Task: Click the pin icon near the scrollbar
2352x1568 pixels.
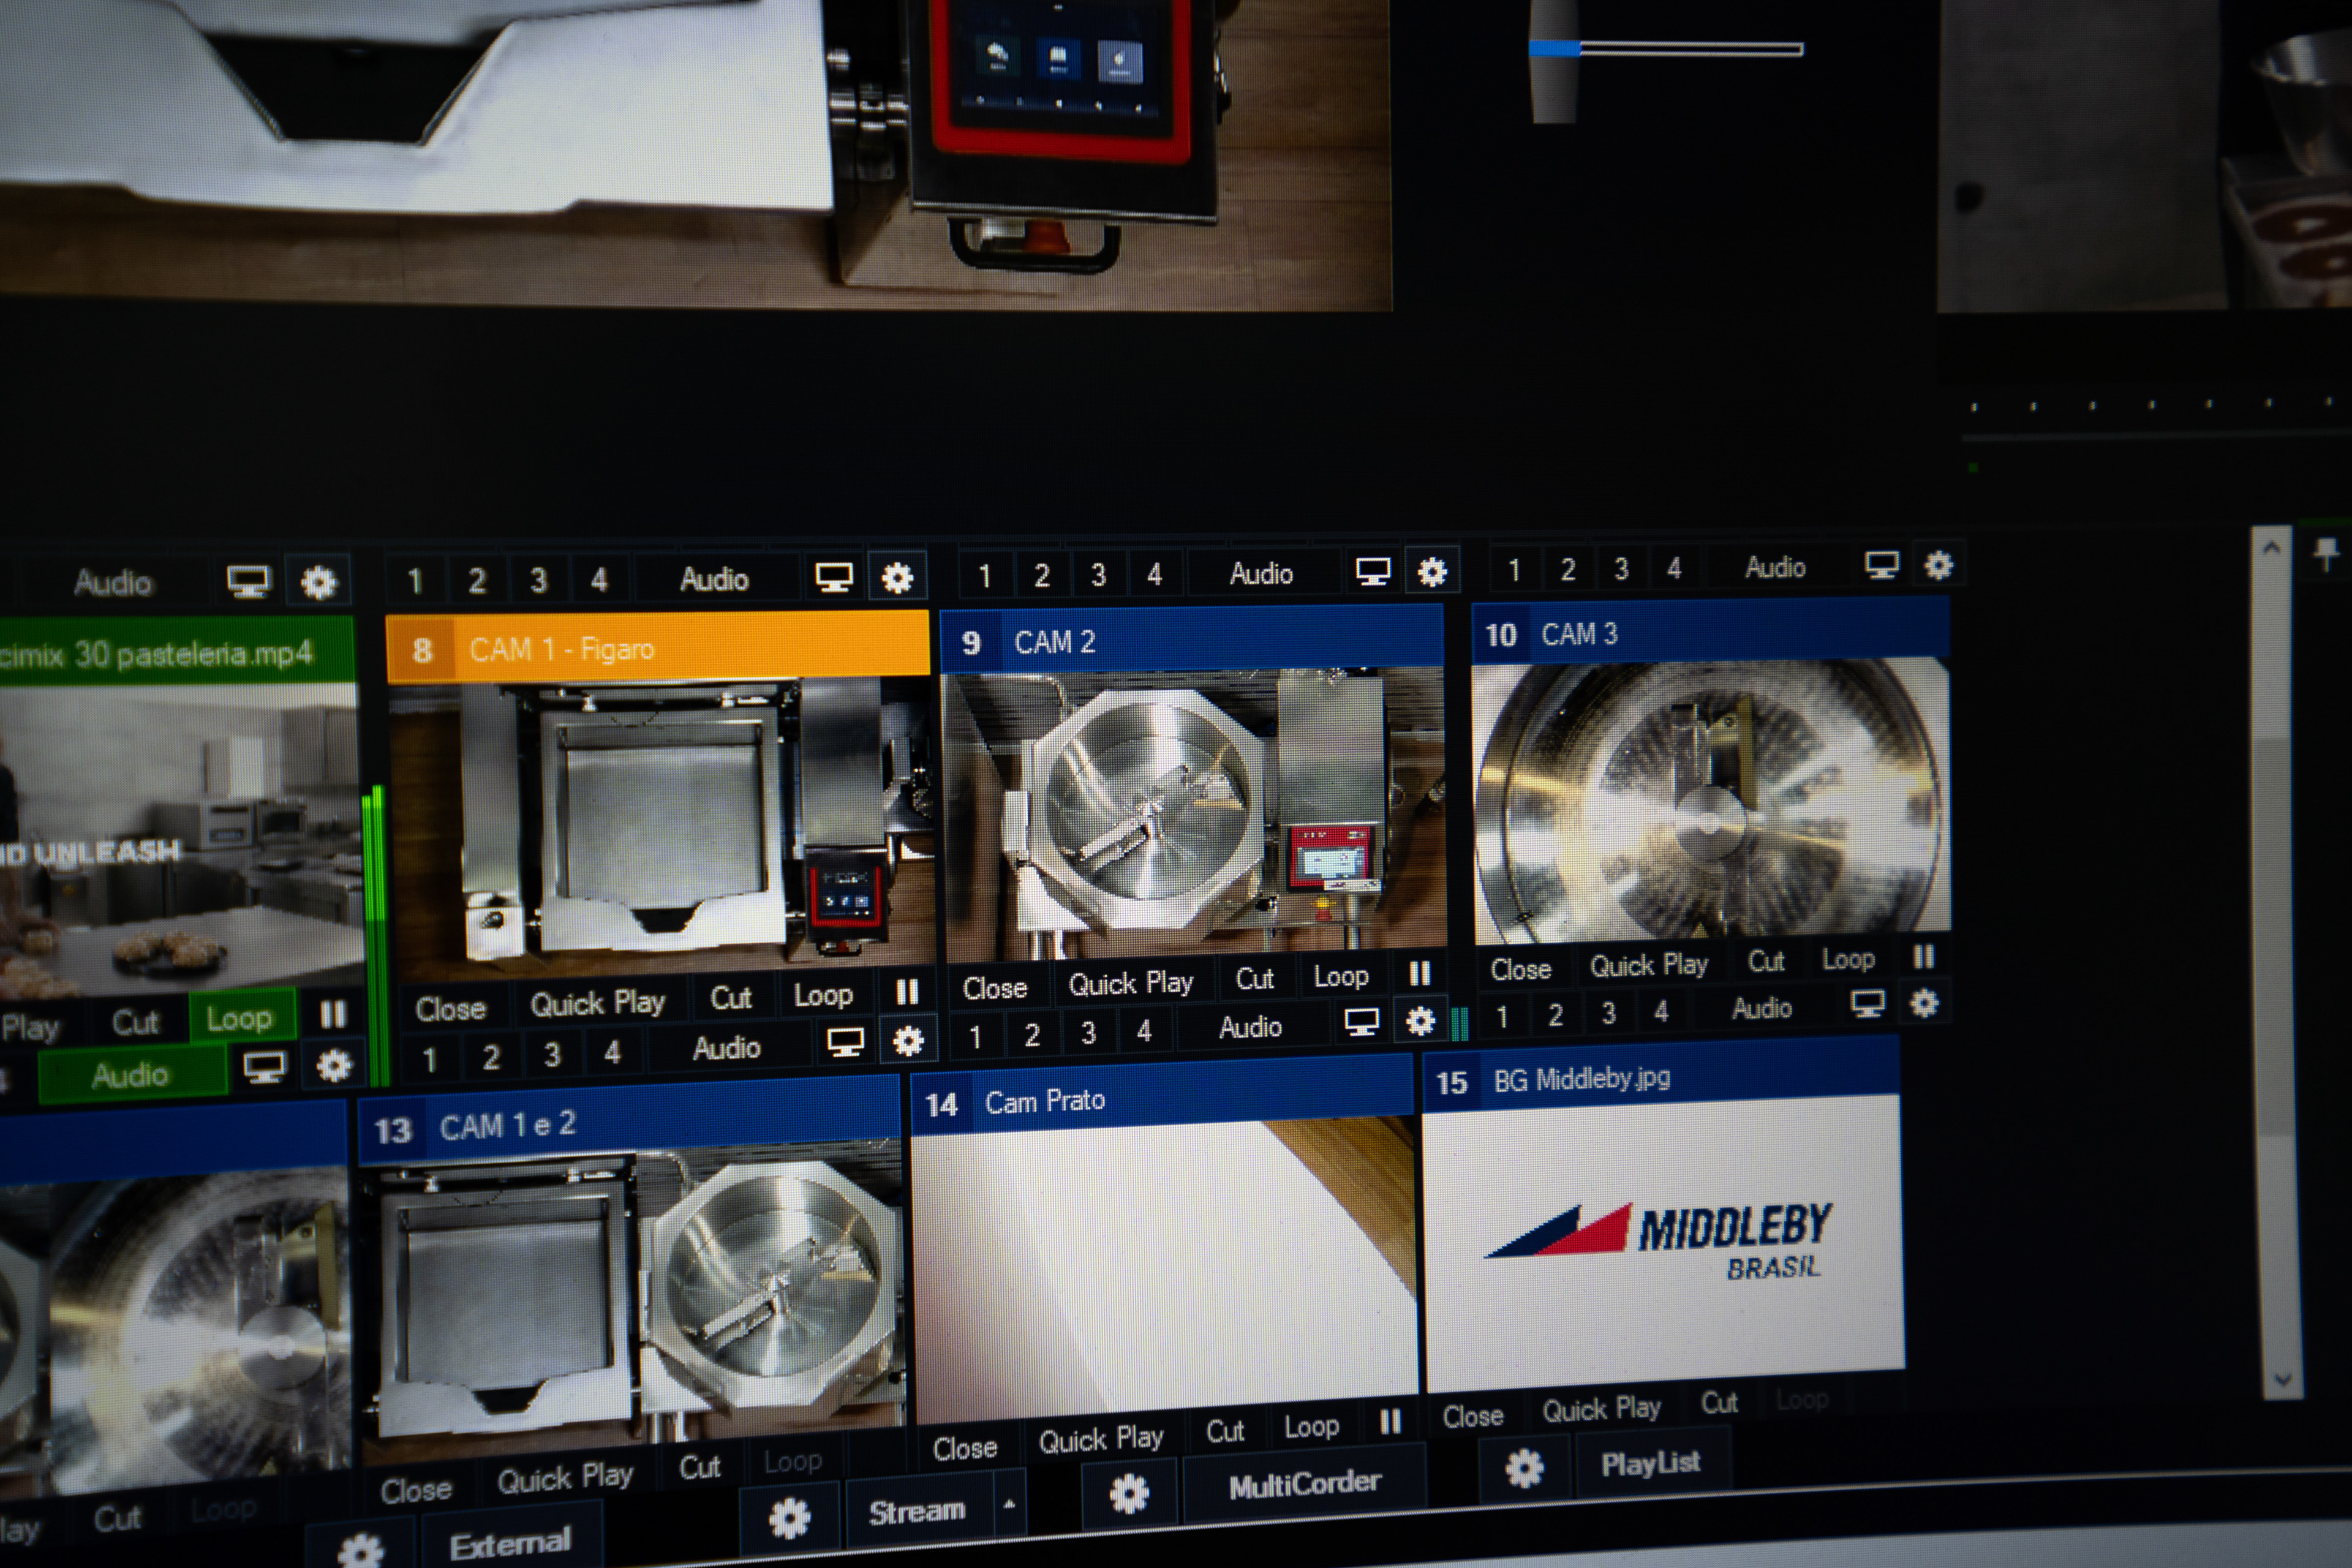Action: click(x=2326, y=553)
